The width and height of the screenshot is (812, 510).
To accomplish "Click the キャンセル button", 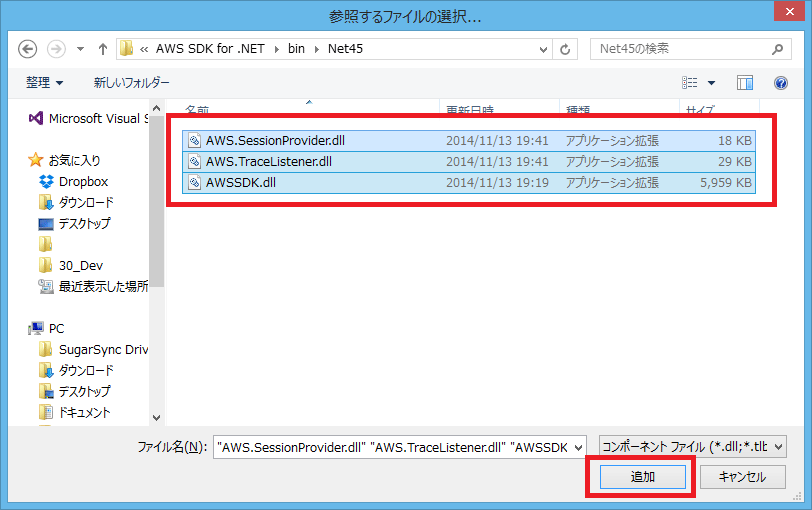I will [743, 477].
